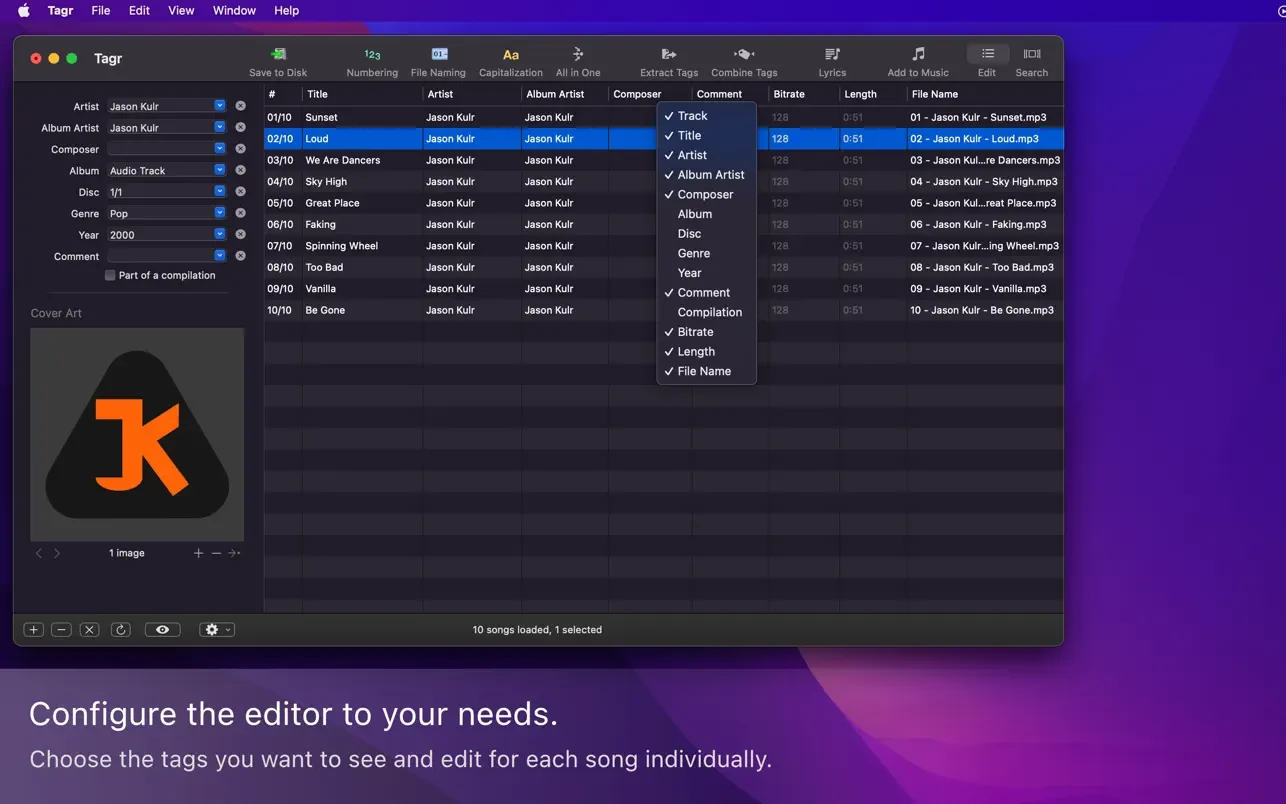
Task: Click the Add to Music icon
Action: [918, 55]
